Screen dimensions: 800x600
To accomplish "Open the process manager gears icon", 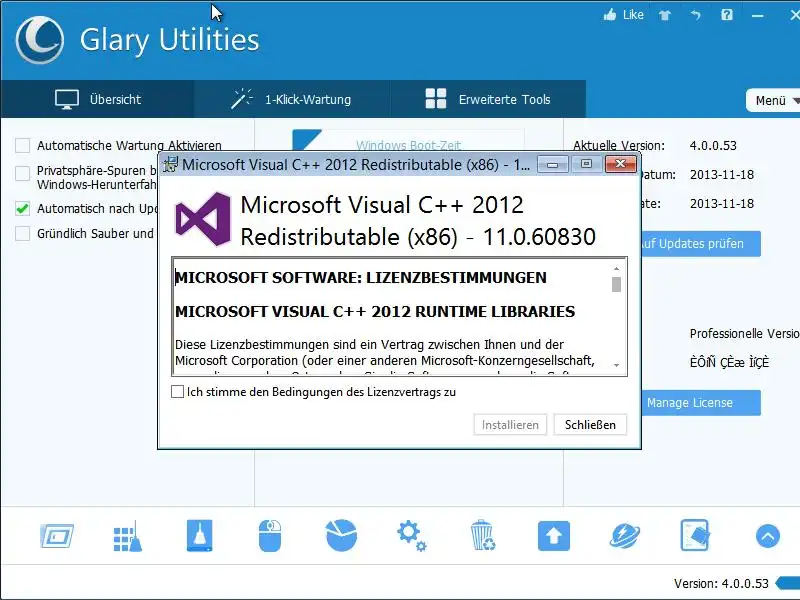I will point(412,536).
